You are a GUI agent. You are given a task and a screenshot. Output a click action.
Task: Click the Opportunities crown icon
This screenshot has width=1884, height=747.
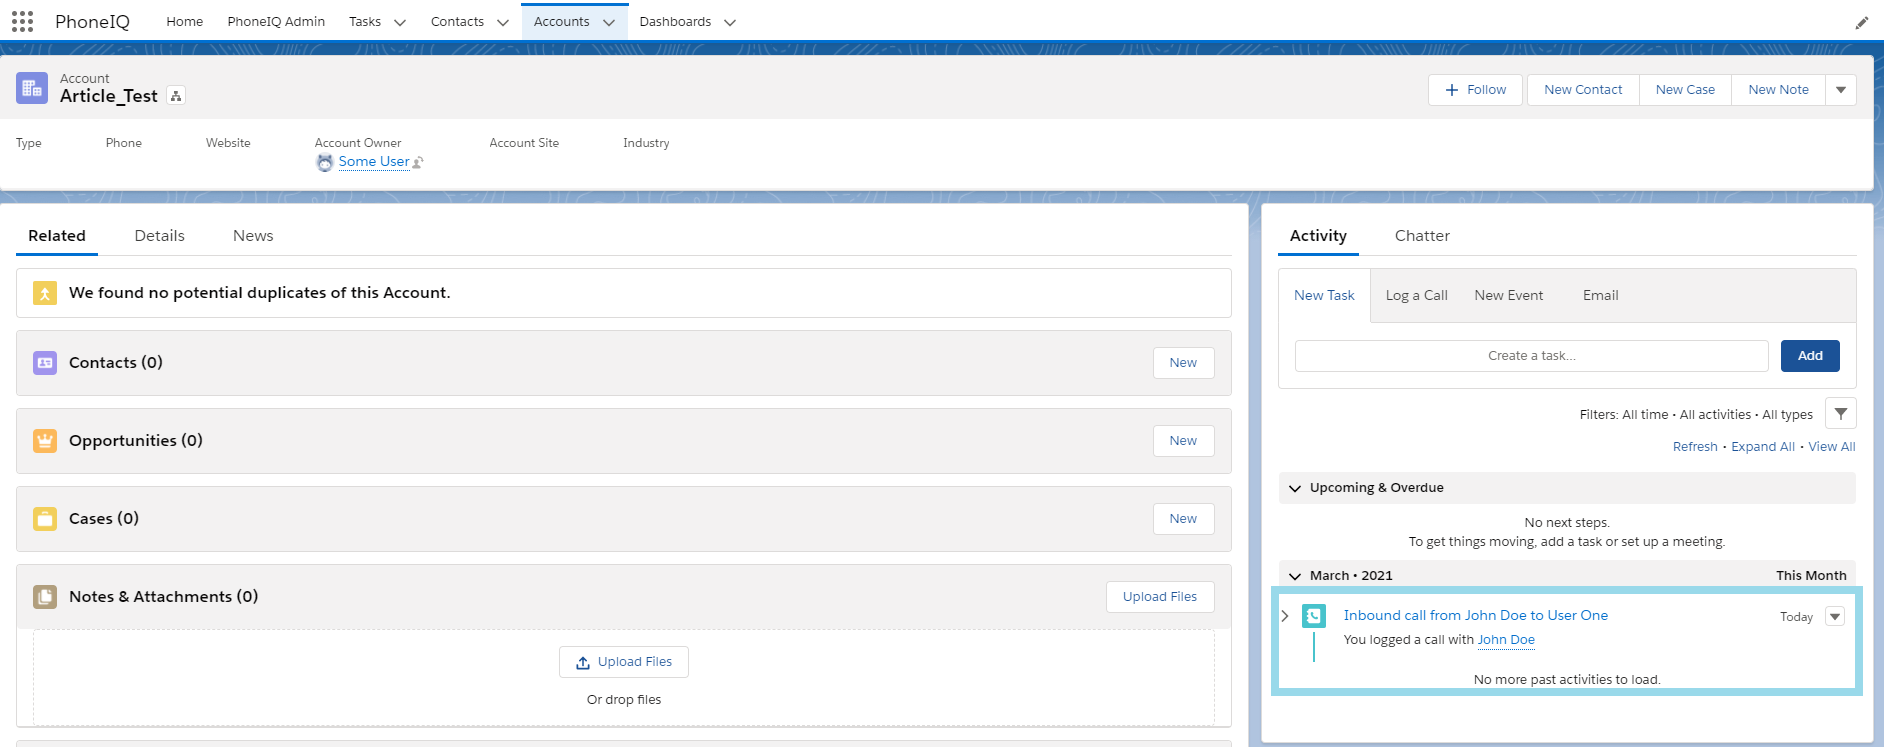[45, 441]
